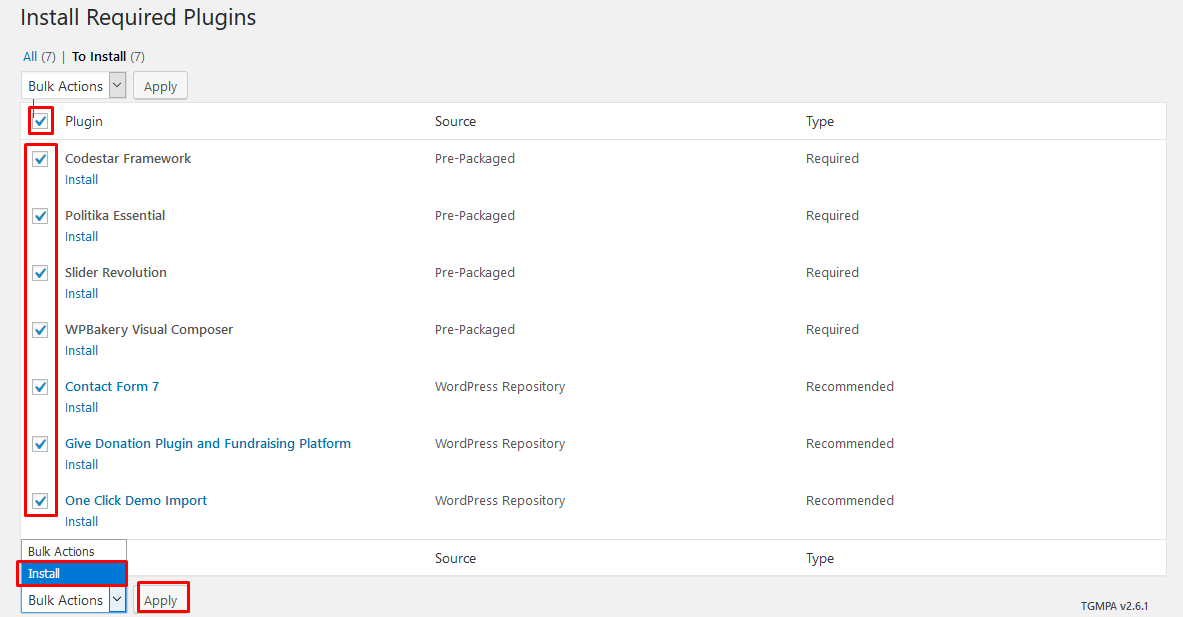Uncheck the Slider Revolution checkbox

[41, 273]
